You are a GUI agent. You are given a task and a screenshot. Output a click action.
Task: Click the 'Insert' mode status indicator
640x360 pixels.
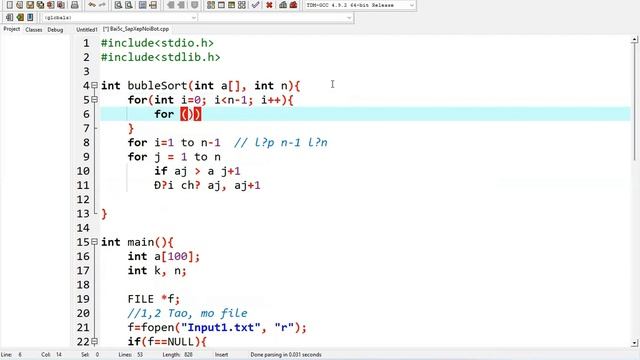click(222, 355)
